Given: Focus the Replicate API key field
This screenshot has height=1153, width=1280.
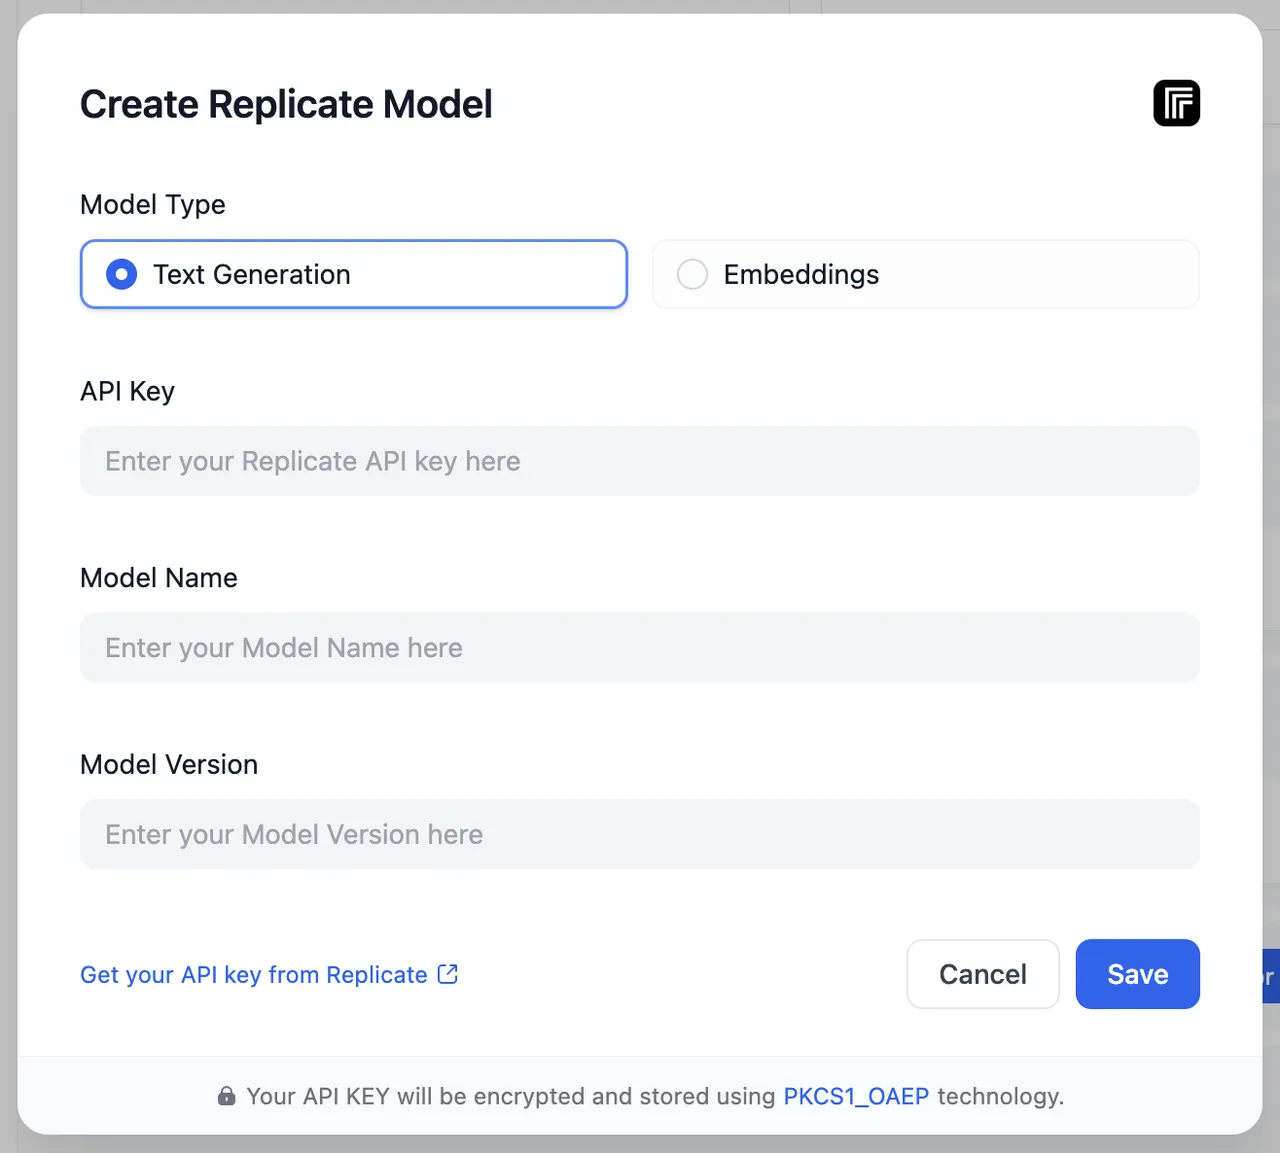Looking at the screenshot, I should click(x=640, y=461).
